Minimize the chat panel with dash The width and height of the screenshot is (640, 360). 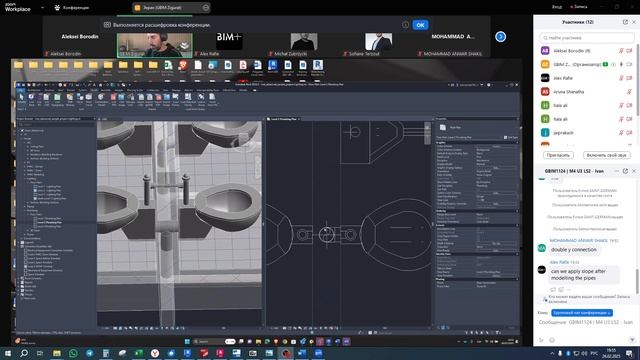pos(617,171)
